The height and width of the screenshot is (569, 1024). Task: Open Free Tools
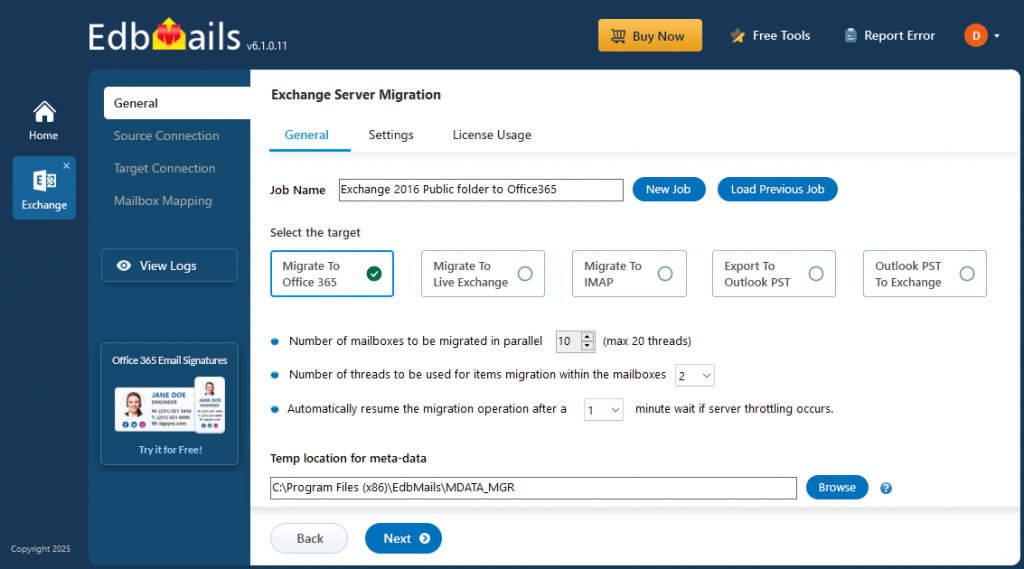point(771,36)
